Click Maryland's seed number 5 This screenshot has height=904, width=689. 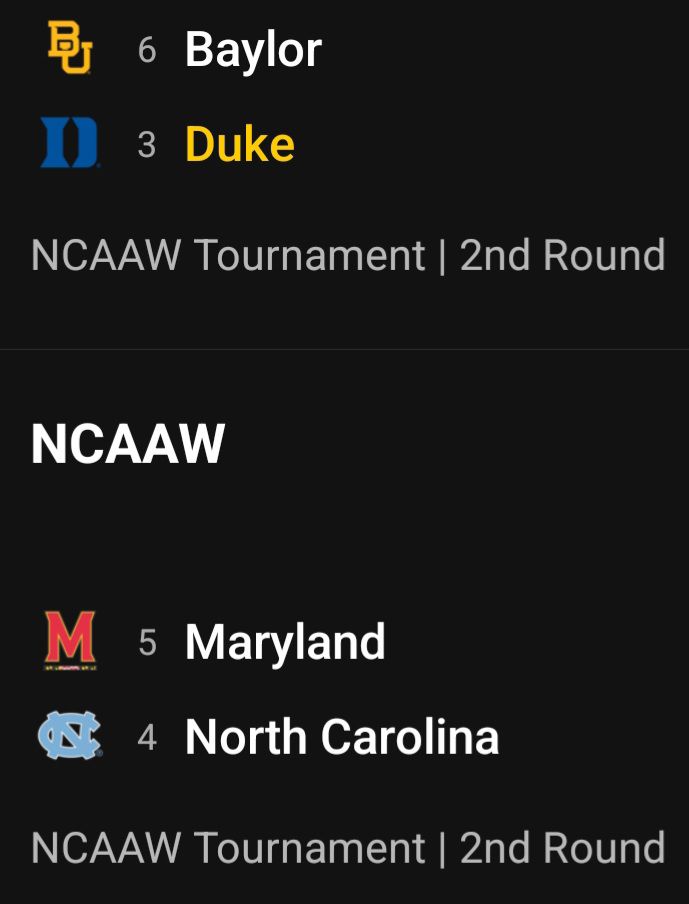(147, 642)
